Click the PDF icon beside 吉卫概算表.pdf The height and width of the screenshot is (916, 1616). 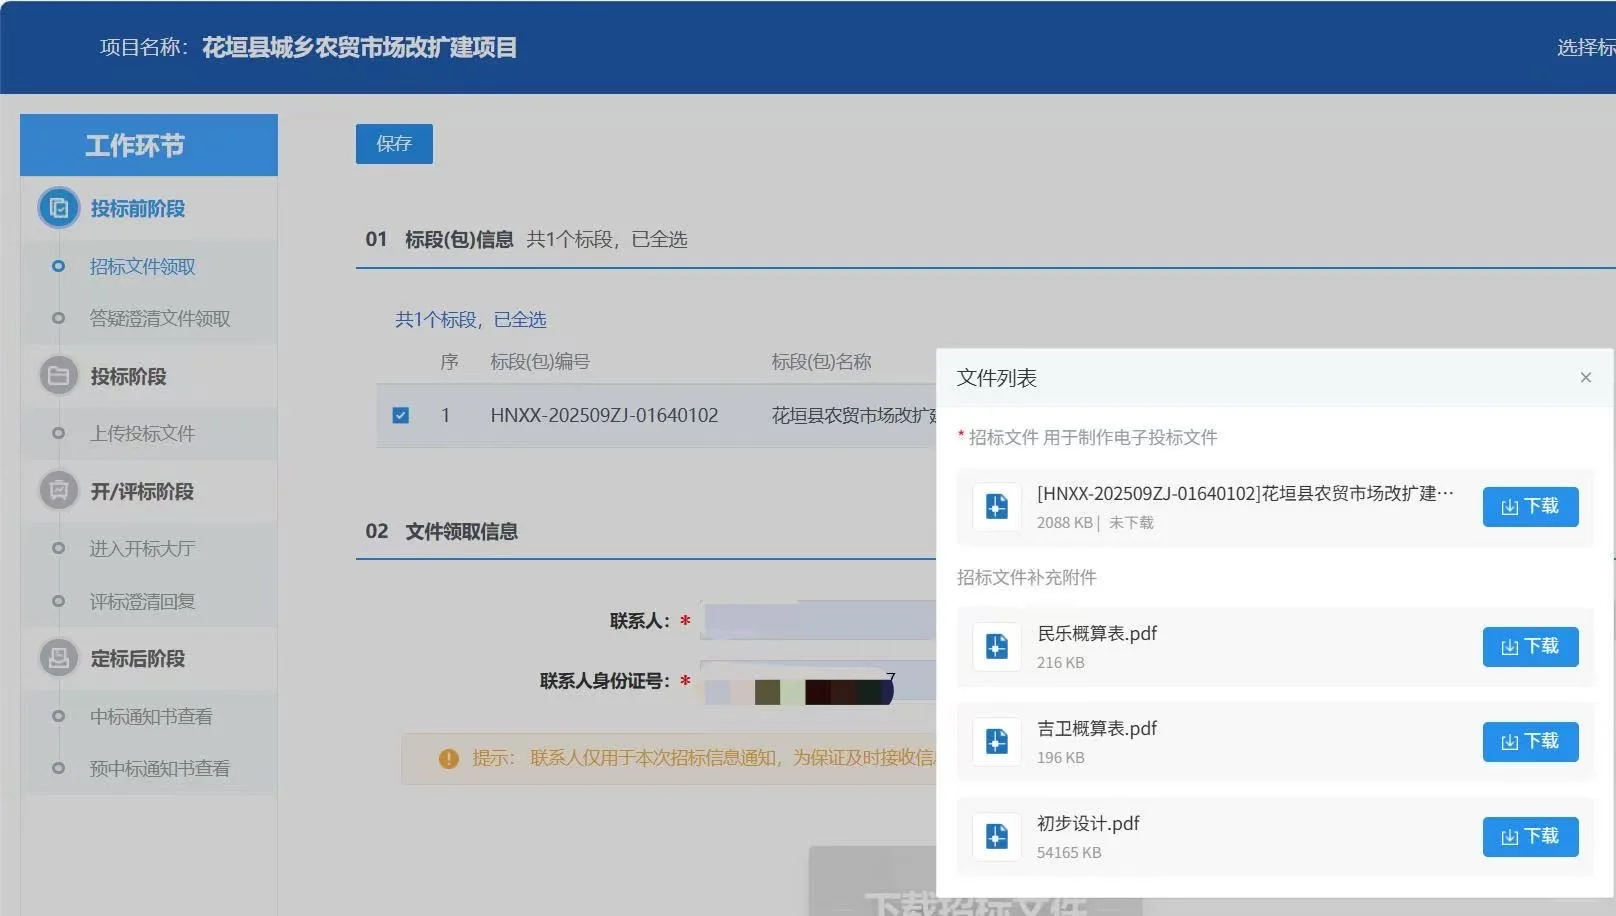point(996,741)
